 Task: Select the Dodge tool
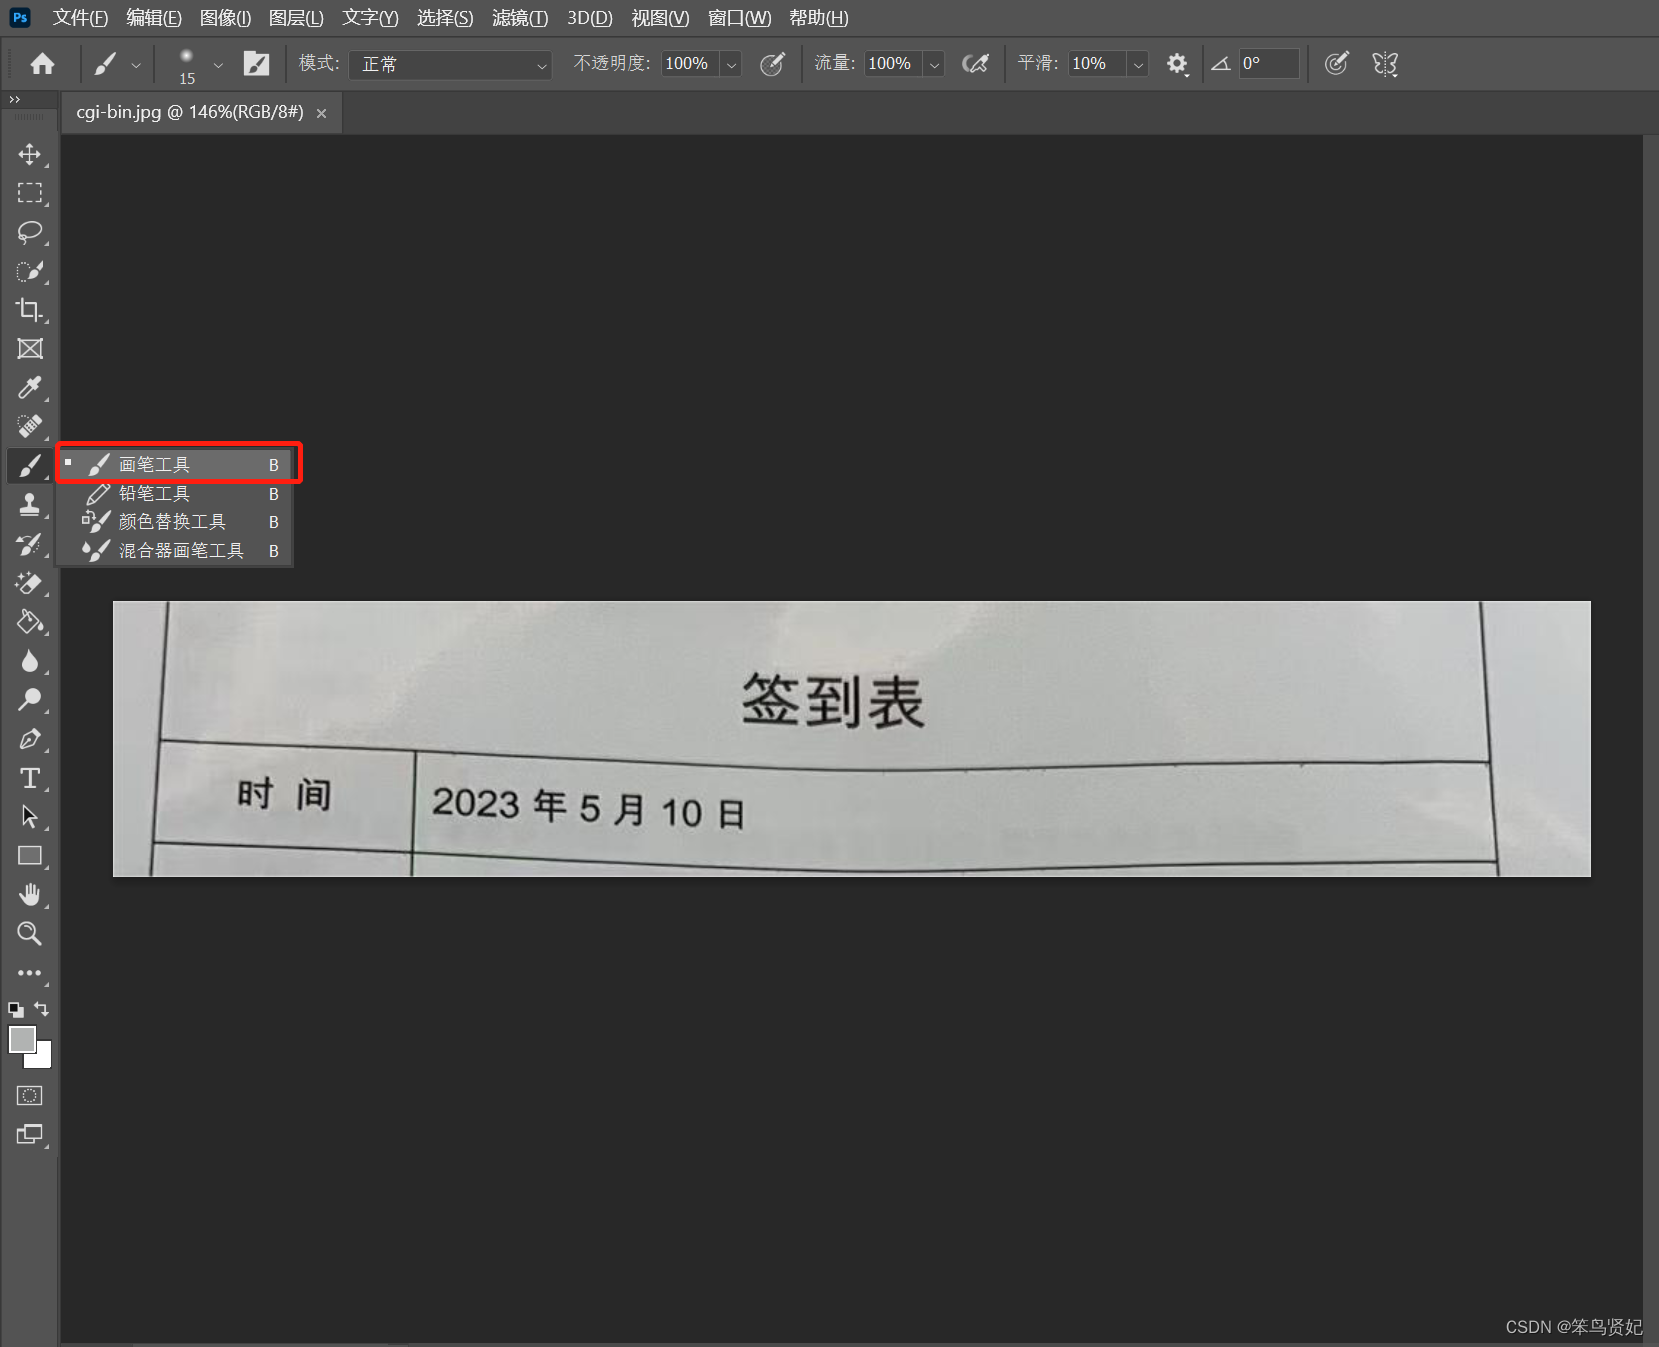point(30,700)
